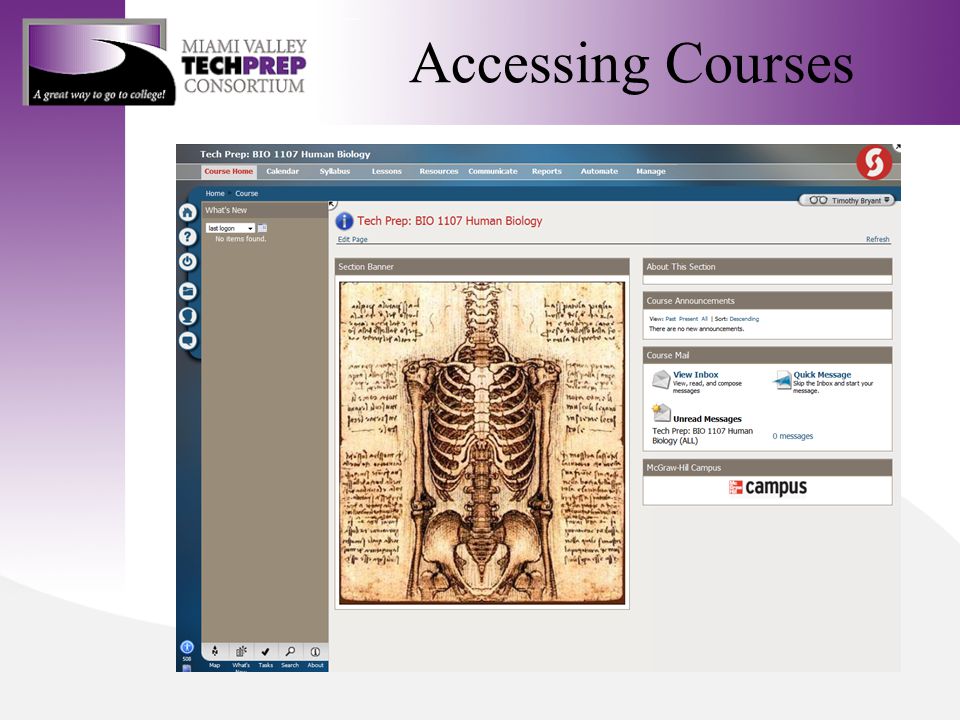Click the red swirl logo icon

[x=874, y=163]
